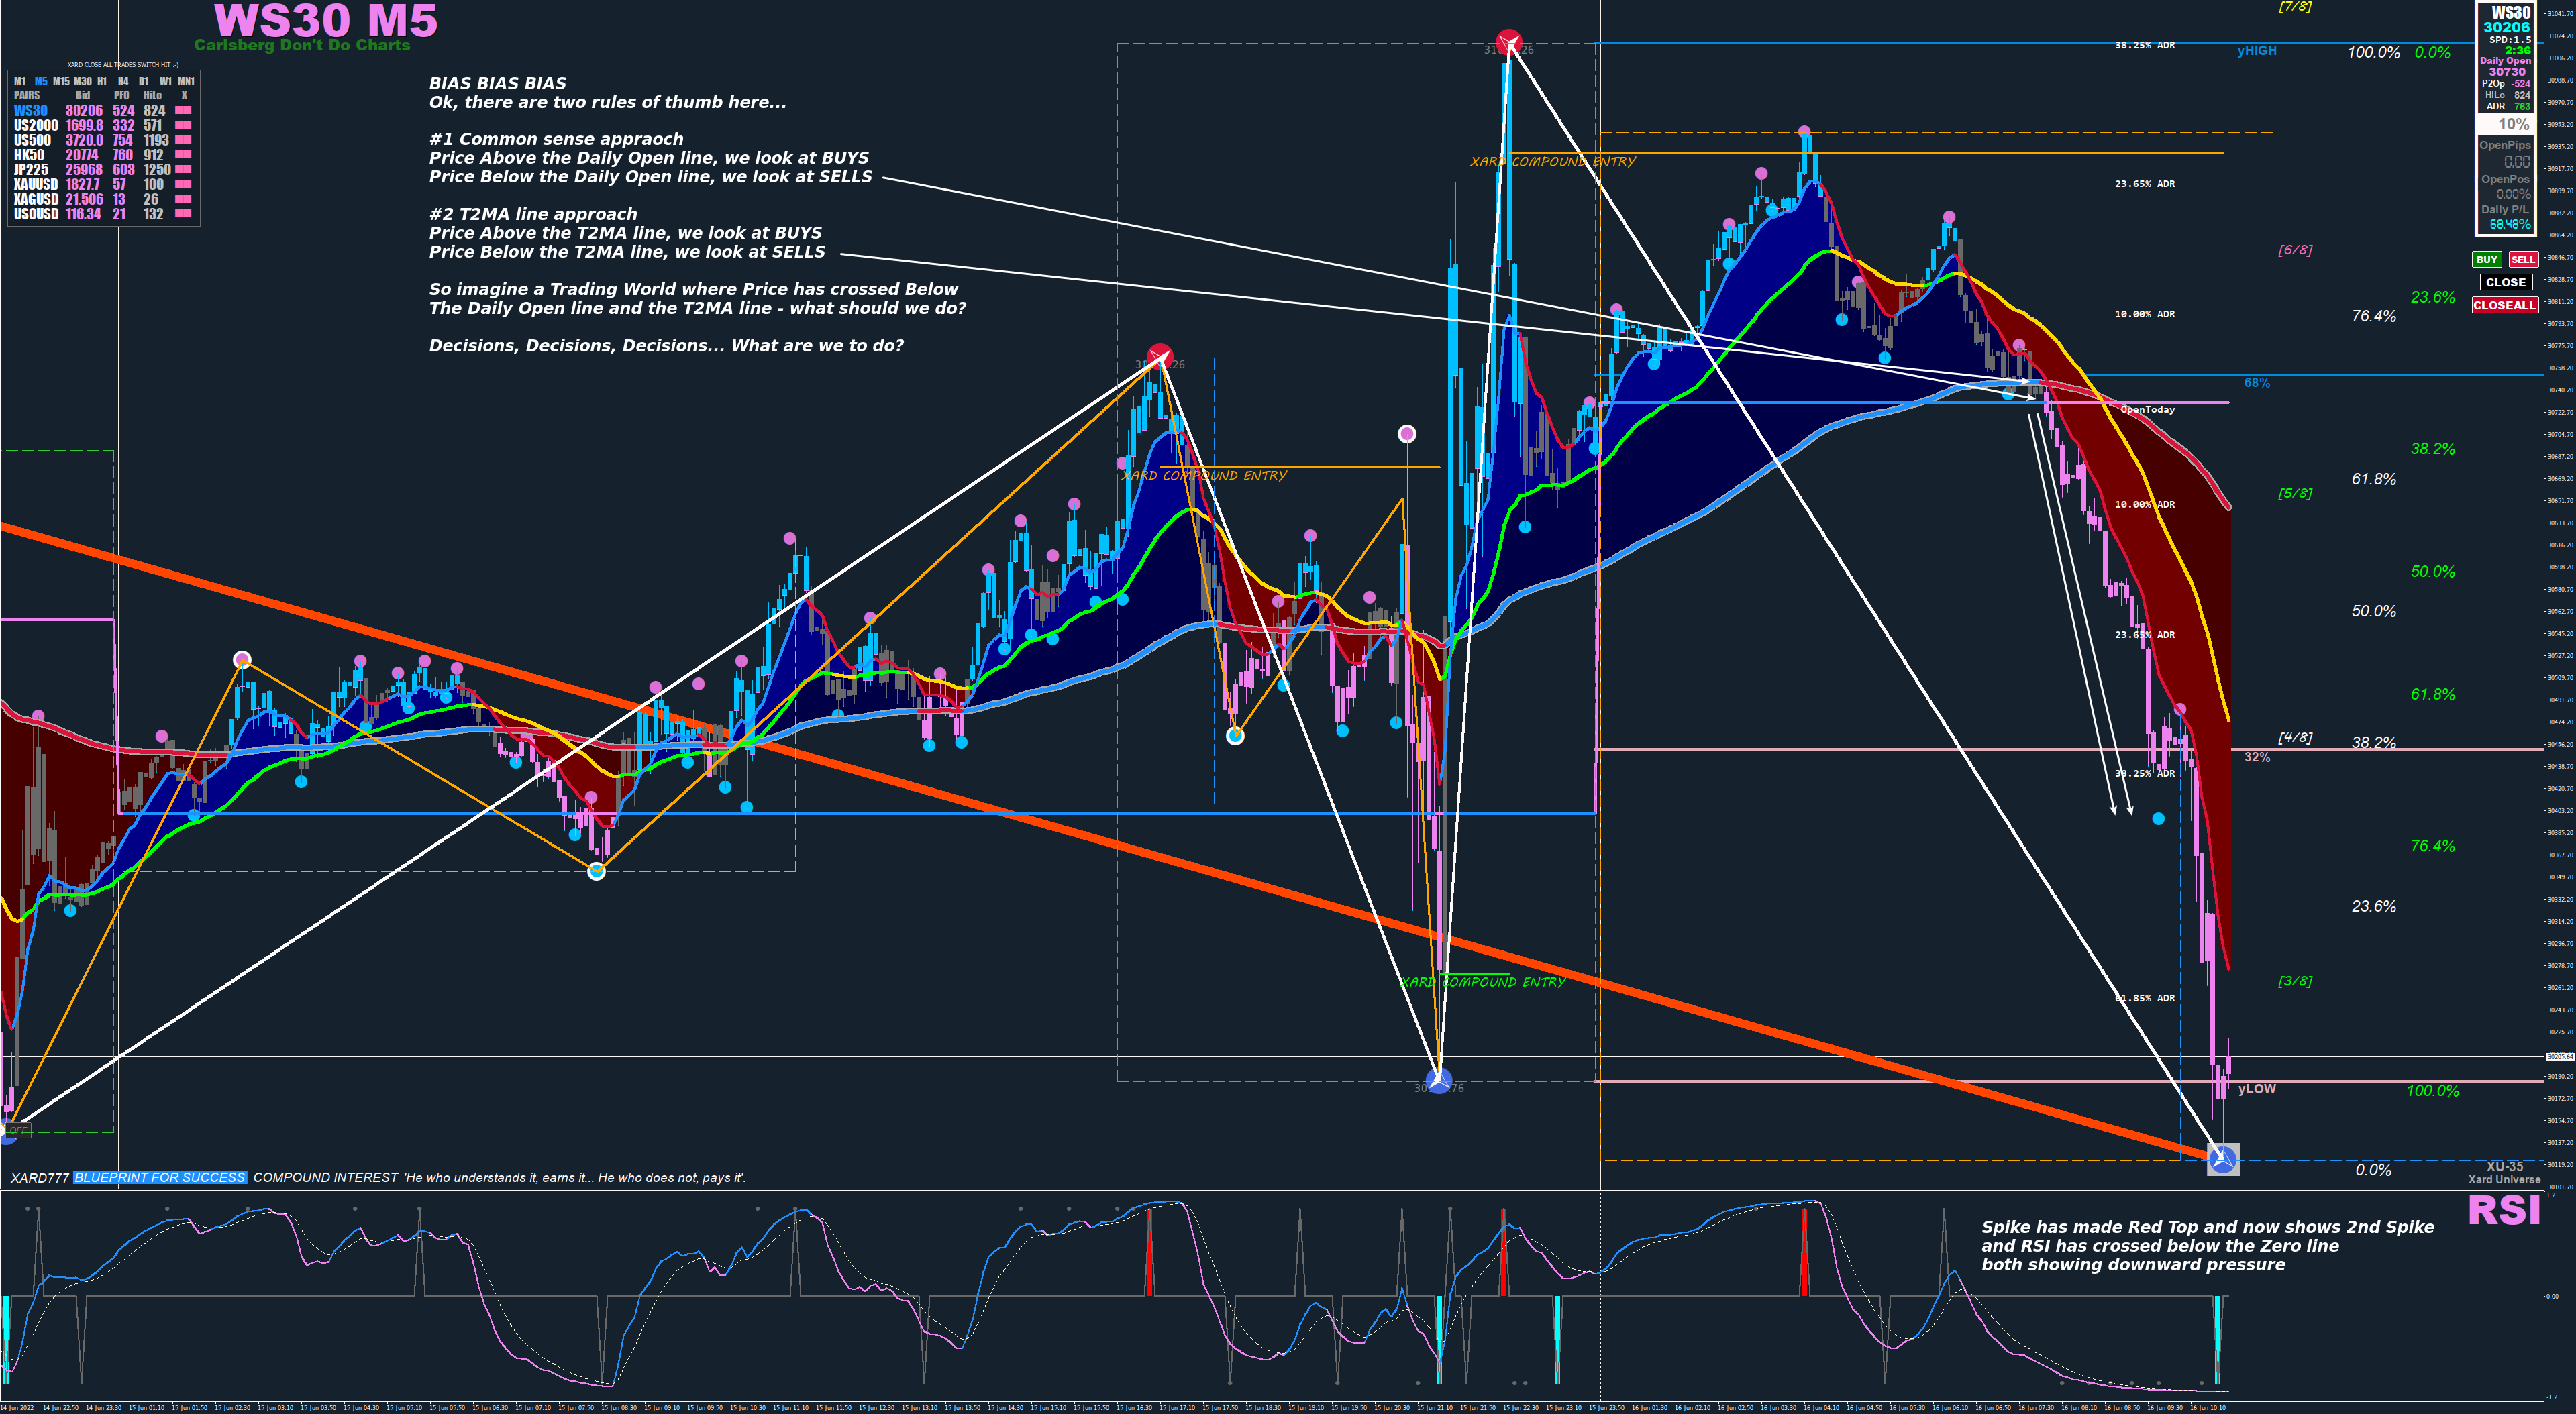Image resolution: width=2576 pixels, height=1414 pixels.
Task: Click the red arrow marker at highest peak
Action: pos(1508,42)
